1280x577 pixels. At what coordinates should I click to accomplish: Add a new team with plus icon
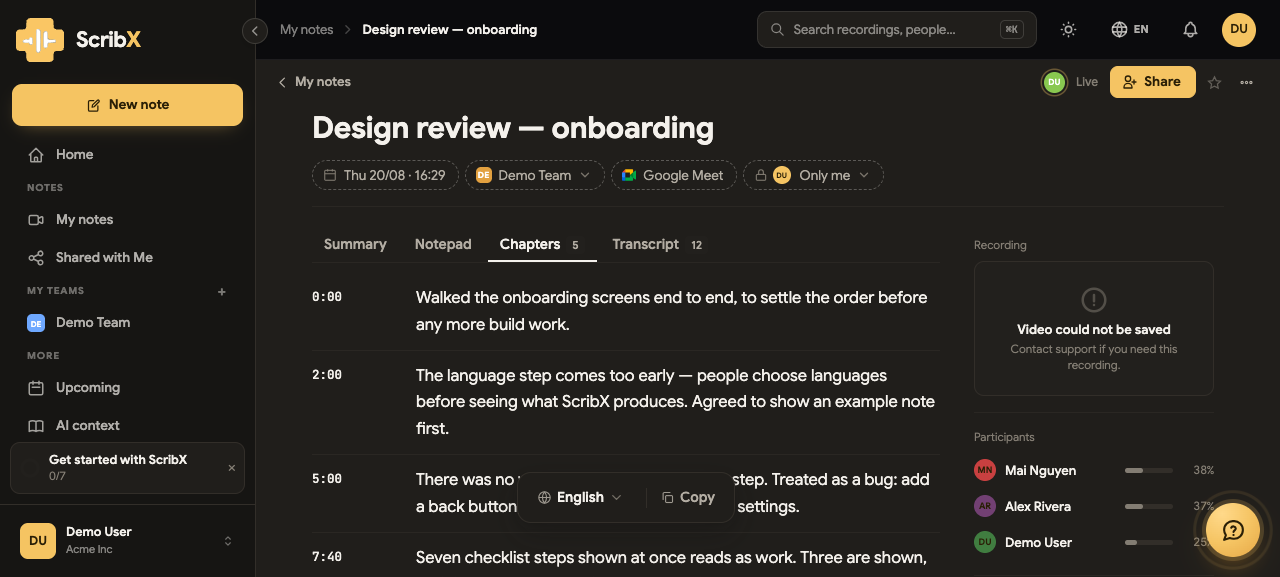222,292
